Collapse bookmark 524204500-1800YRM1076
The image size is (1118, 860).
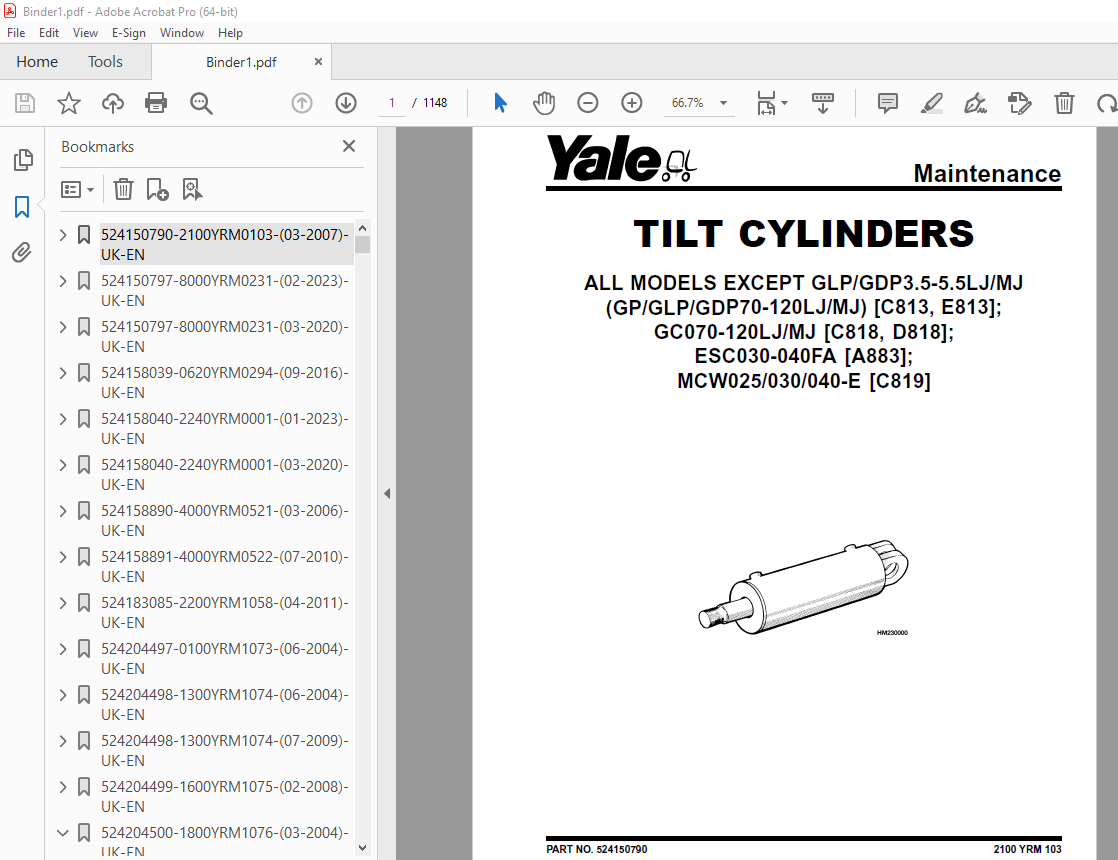coord(63,832)
